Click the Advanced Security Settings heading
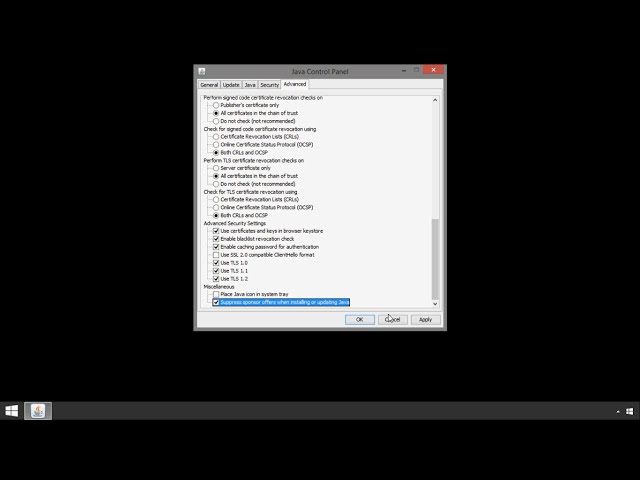The image size is (640, 480). (x=235, y=223)
